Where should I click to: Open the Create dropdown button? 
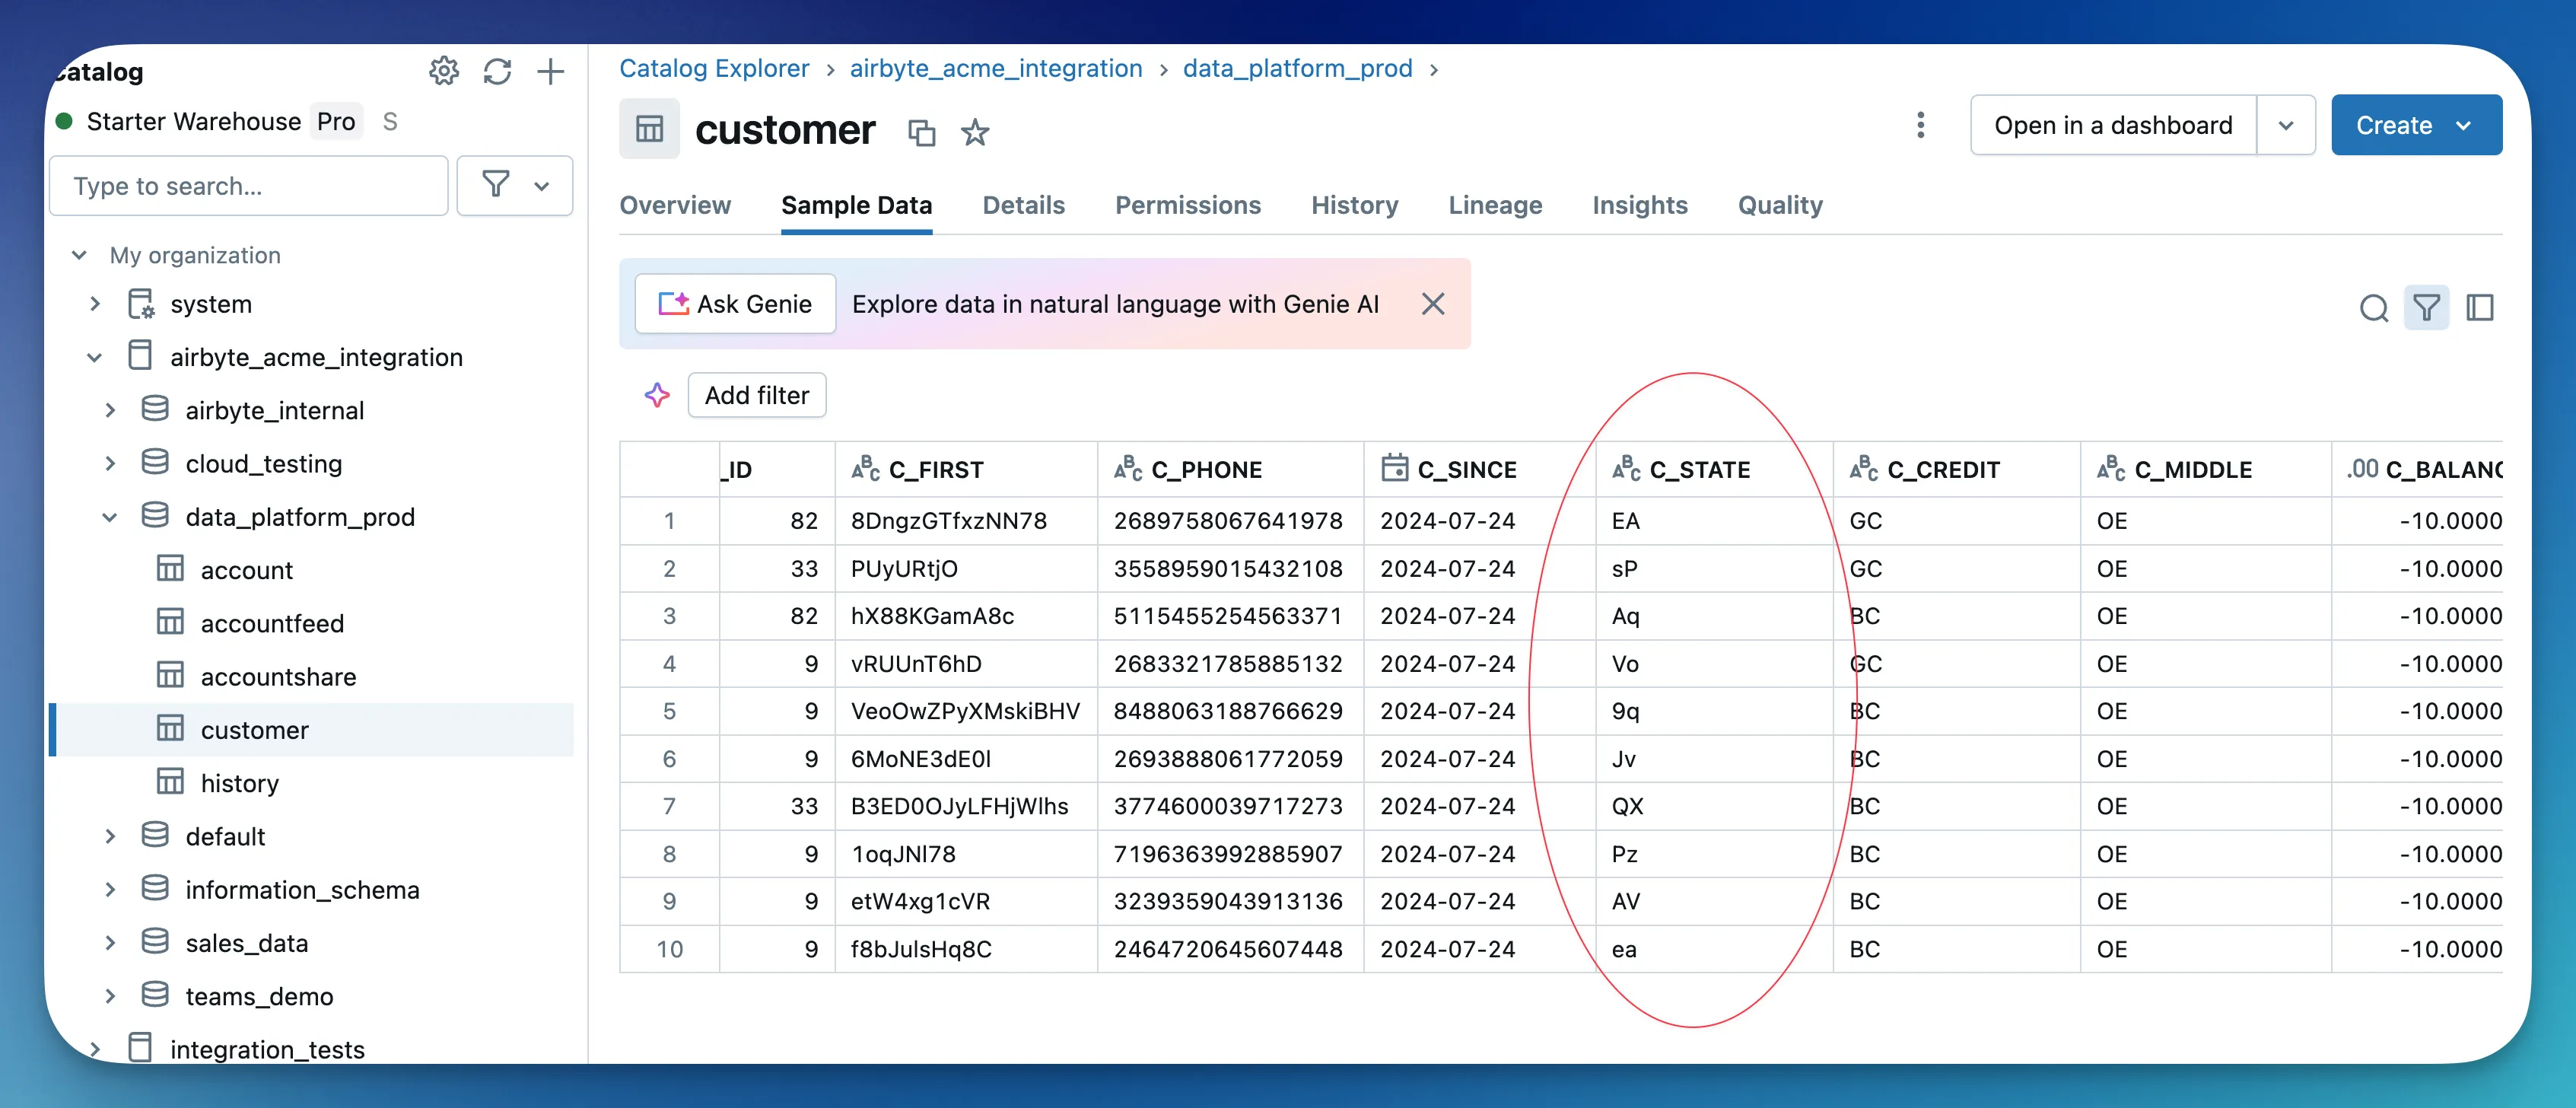coord(2415,125)
